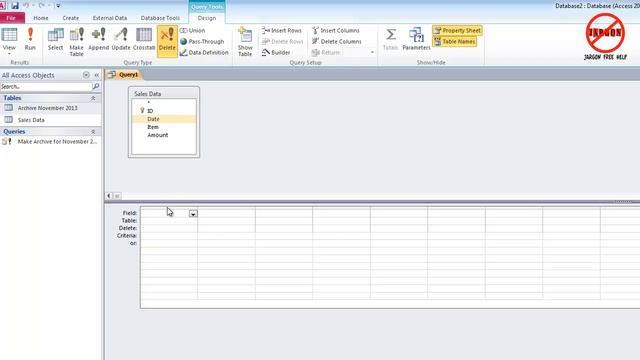This screenshot has width=640, height=360.
Task: Switch to the Create ribbon tab
Action: [x=71, y=18]
